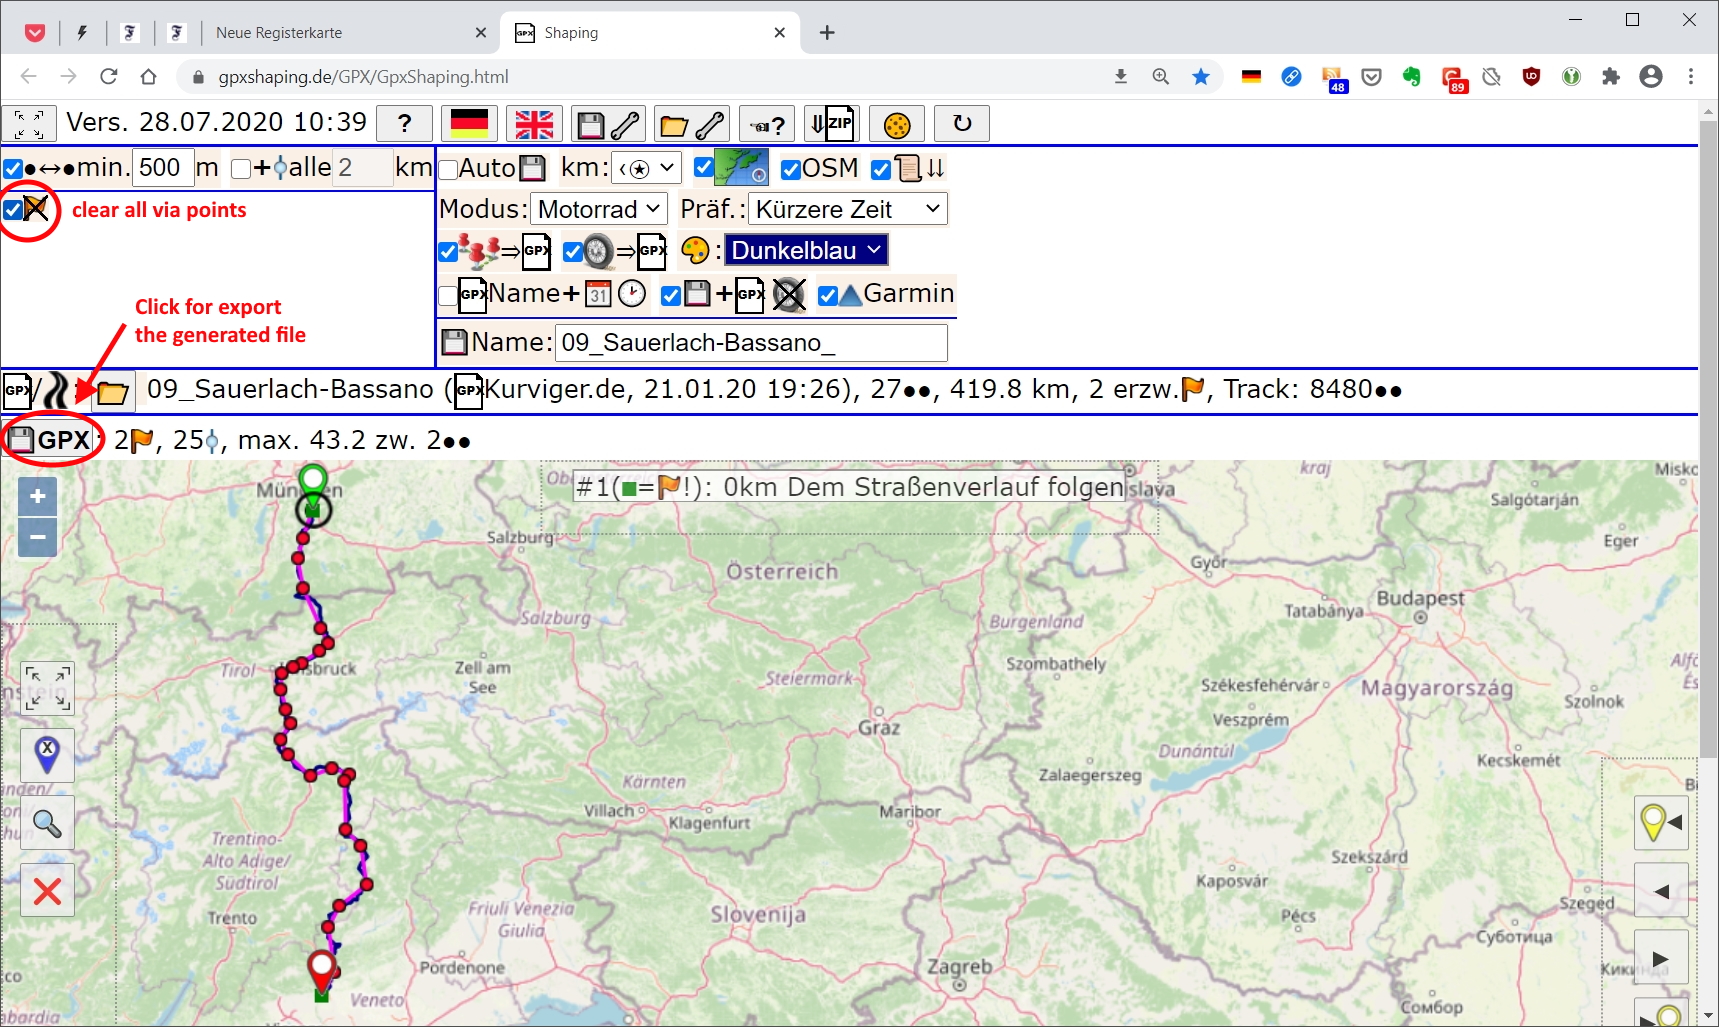Click the pointing hand help button

coord(767,124)
